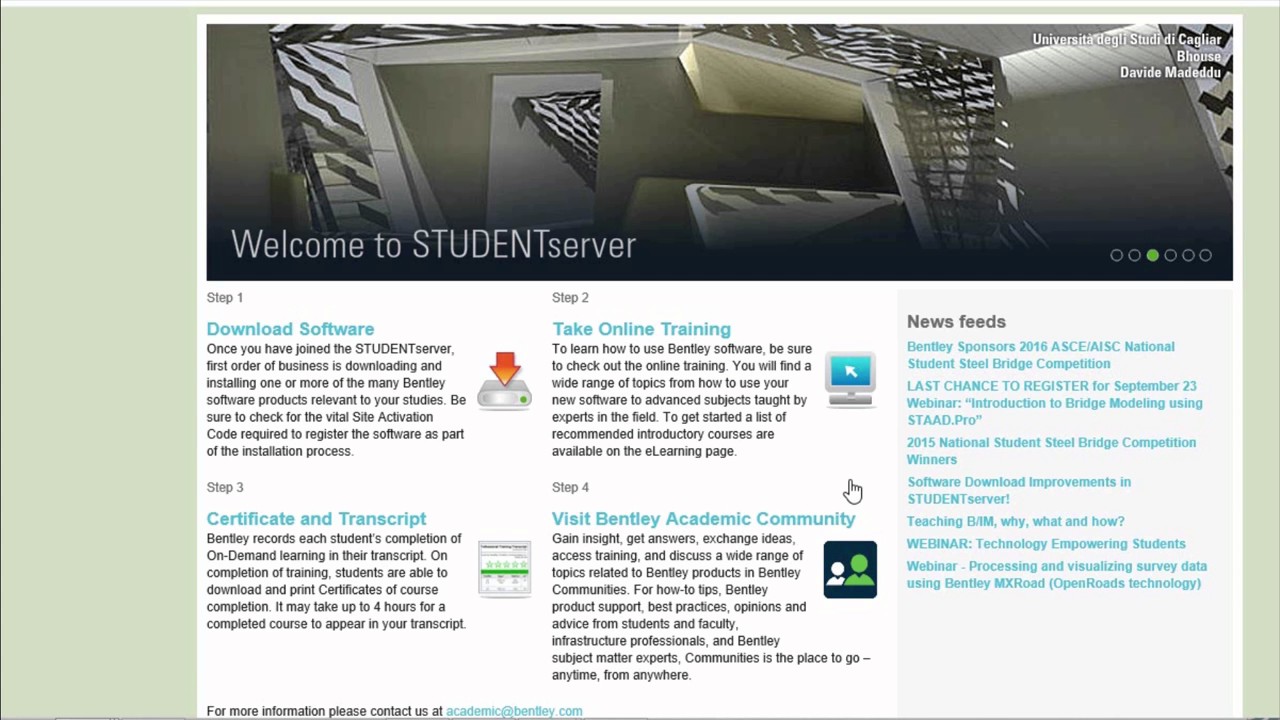This screenshot has width=1280, height=720.
Task: Select the third highlighted carousel dot
Action: click(x=1152, y=255)
